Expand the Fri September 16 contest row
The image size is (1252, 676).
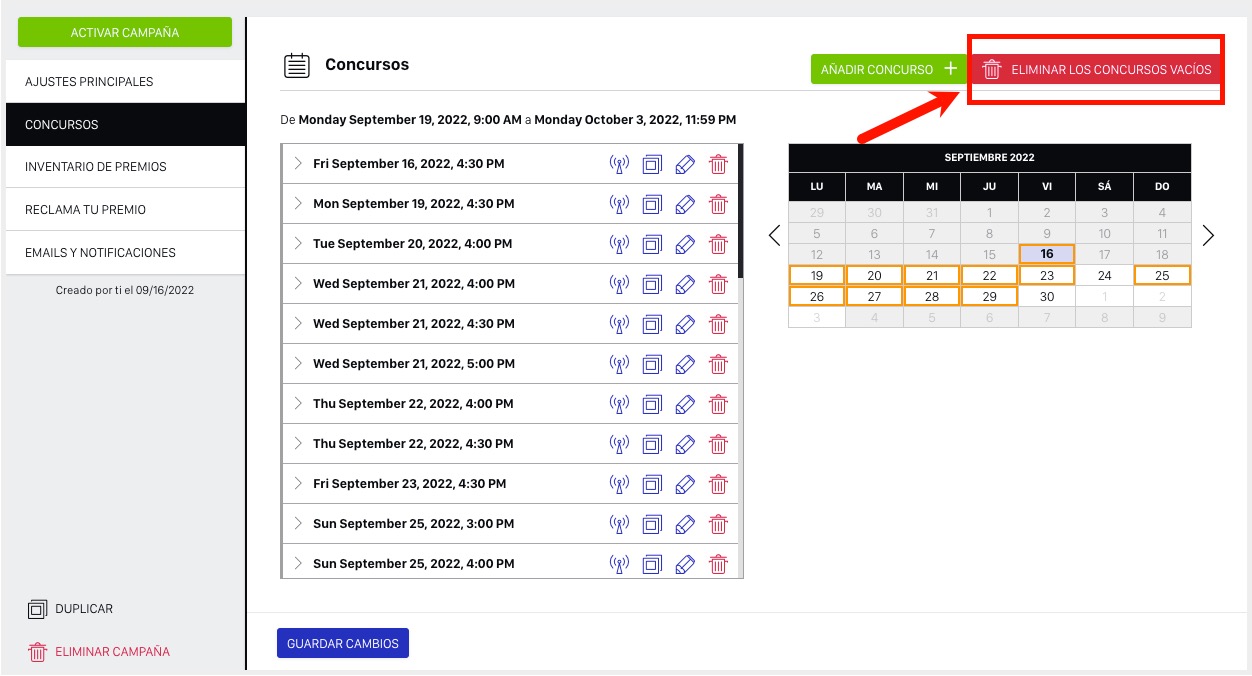tap(298, 163)
